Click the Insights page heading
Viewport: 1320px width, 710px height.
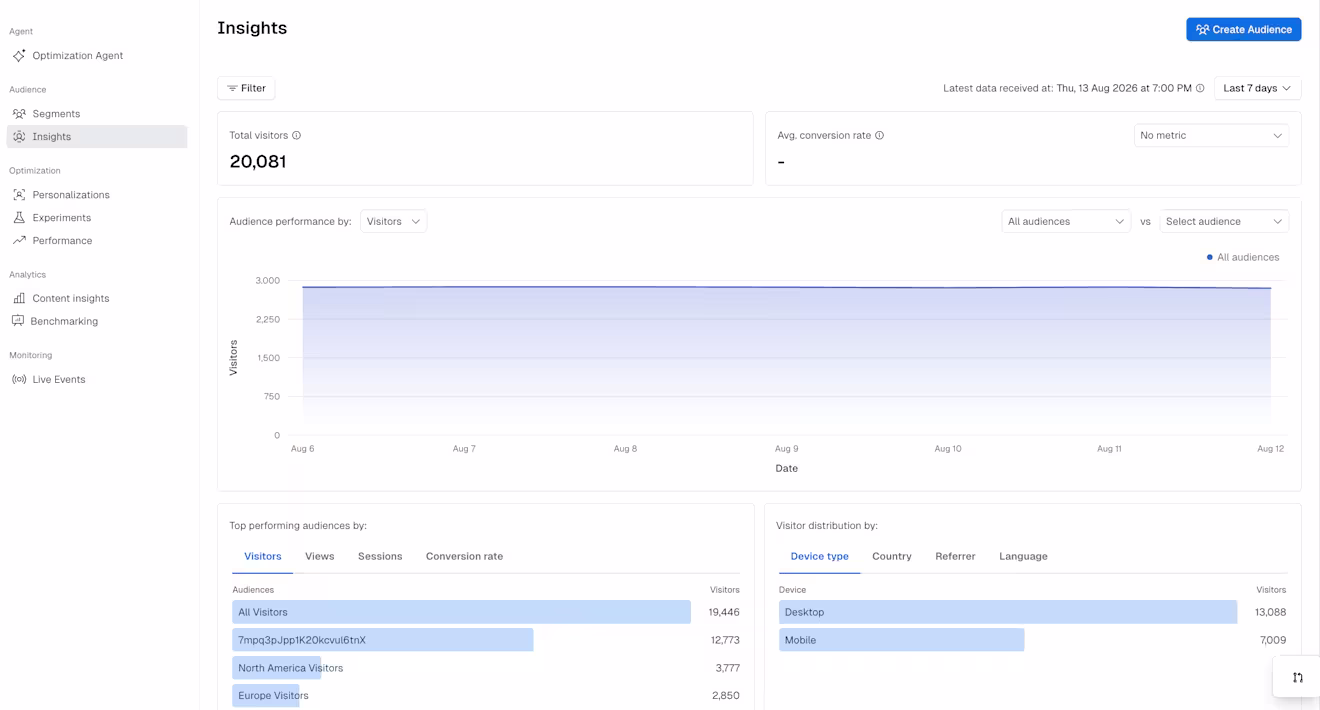[252, 28]
